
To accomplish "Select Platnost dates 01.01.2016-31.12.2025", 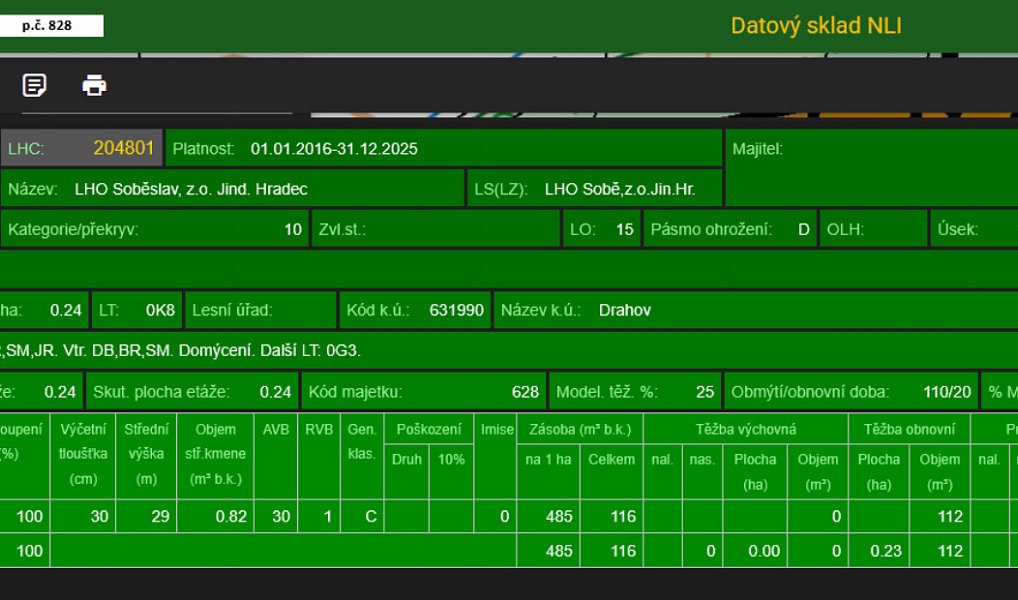I will click(334, 149).
